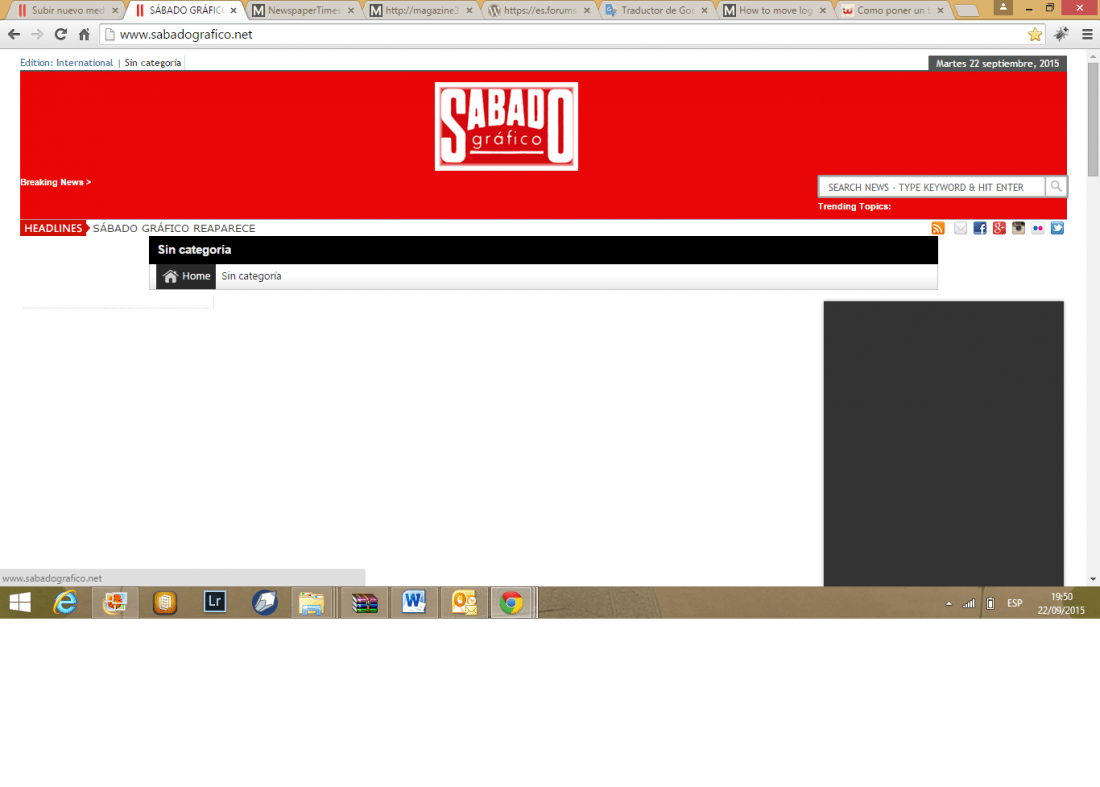
Task: Click the Breaking News > label
Action: (55, 182)
